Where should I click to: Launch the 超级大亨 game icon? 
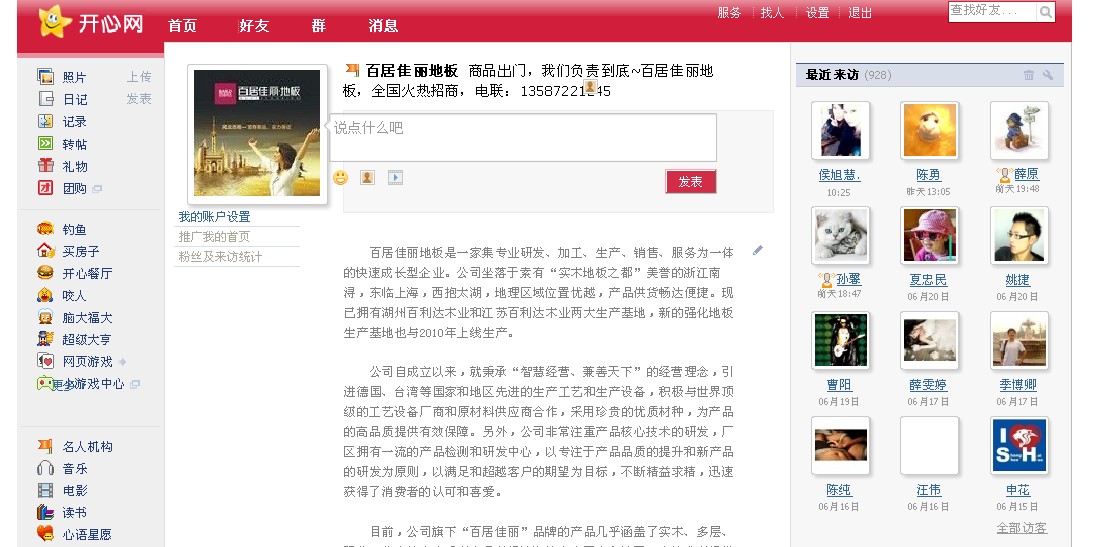click(x=46, y=339)
